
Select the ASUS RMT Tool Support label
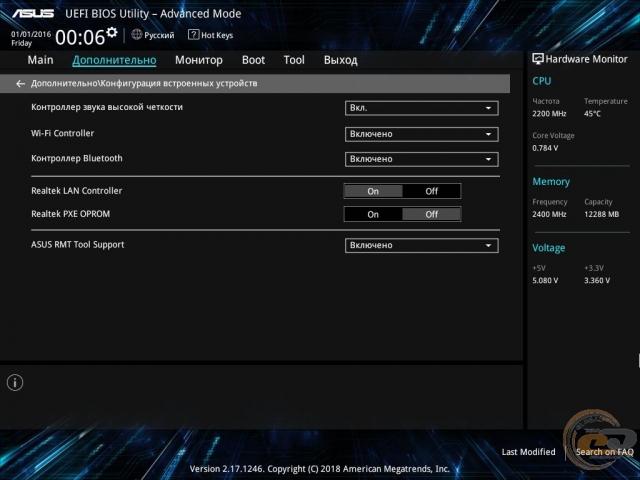coord(78,245)
